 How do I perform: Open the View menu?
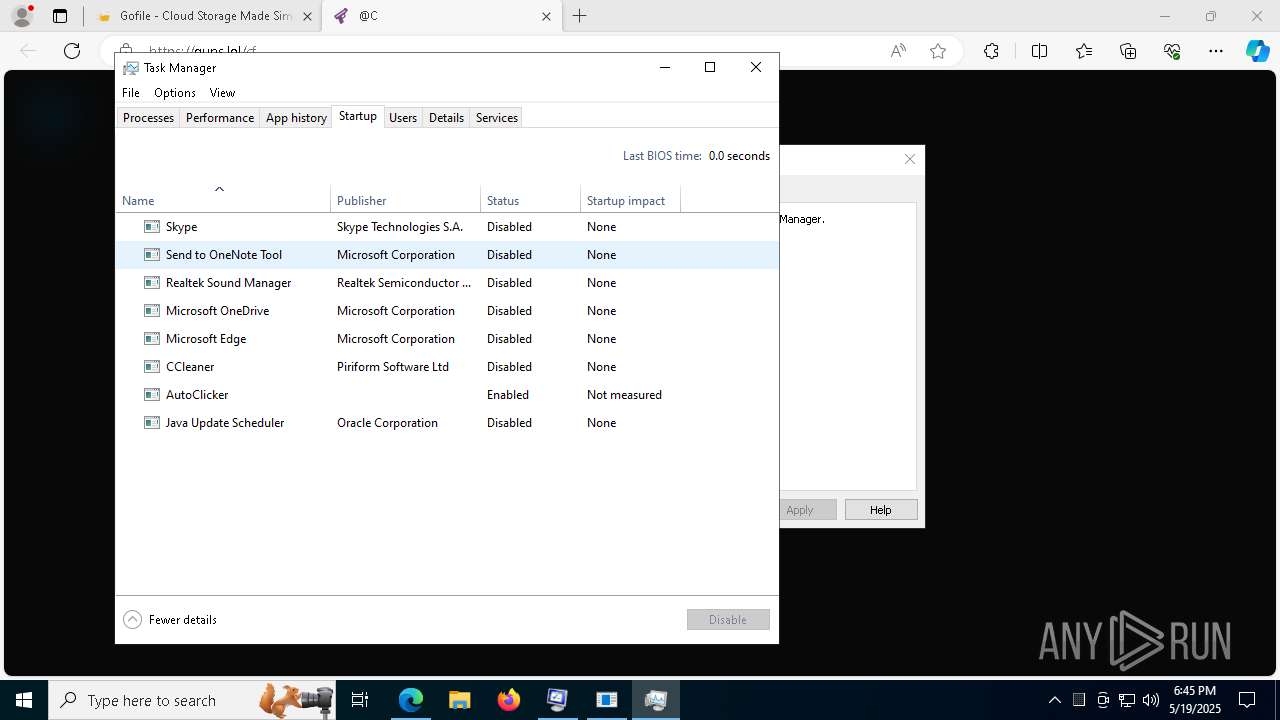pos(222,93)
